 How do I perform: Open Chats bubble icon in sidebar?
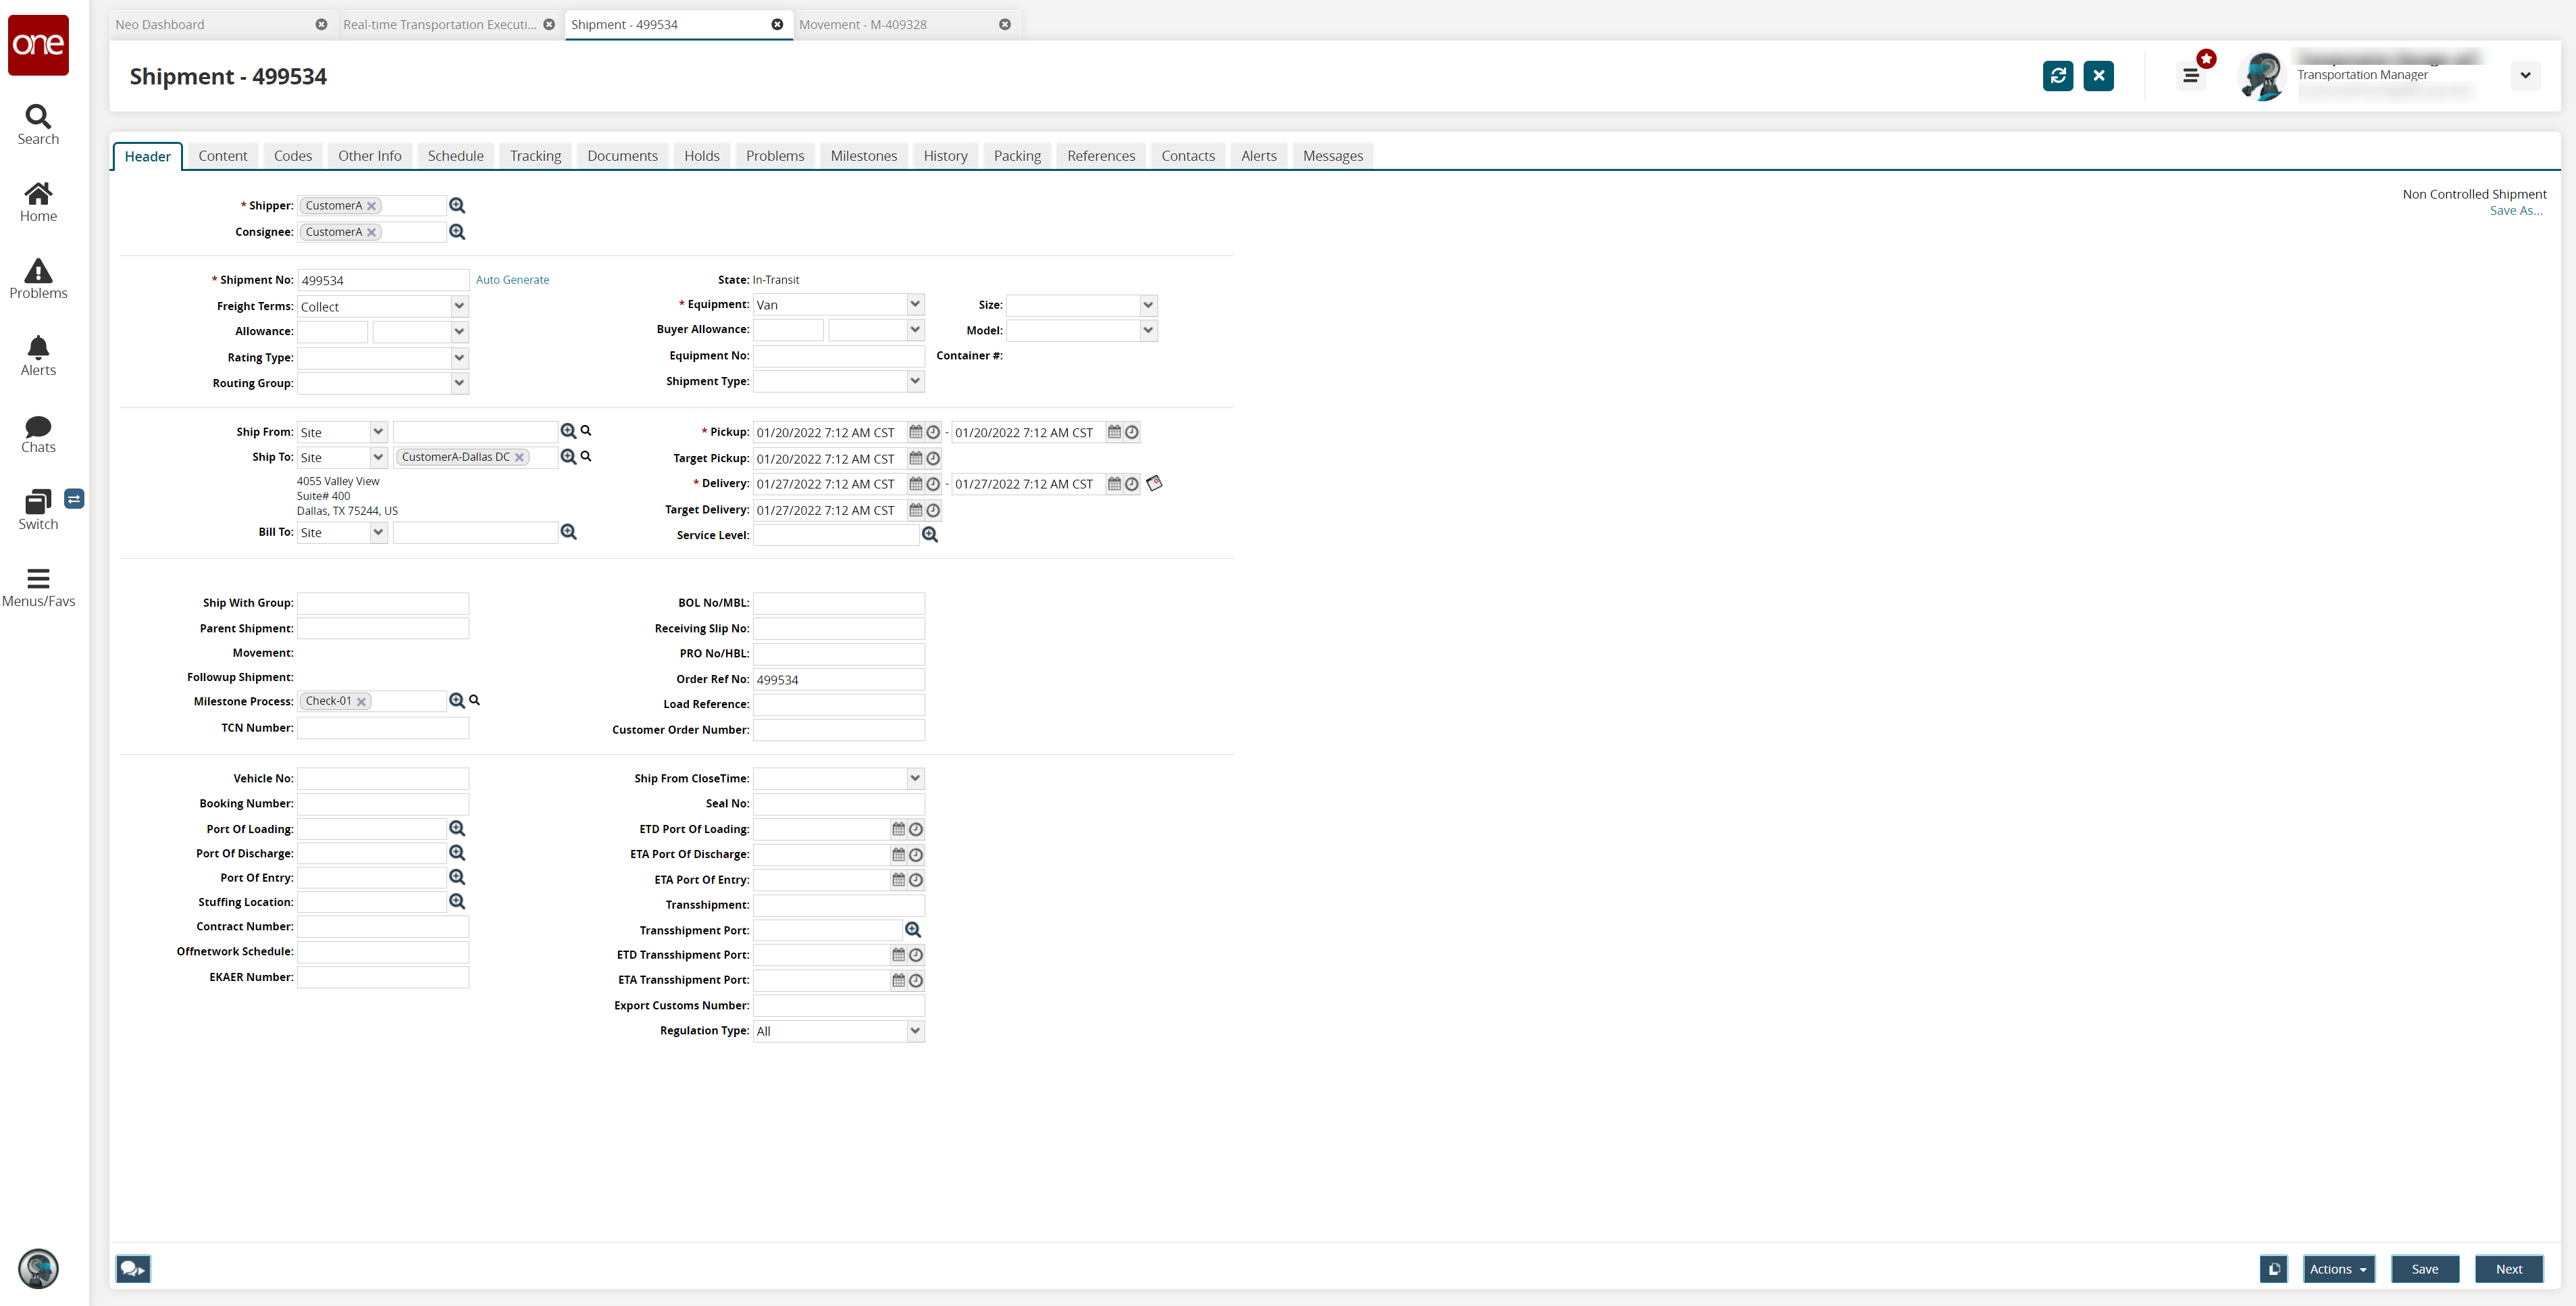(38, 426)
